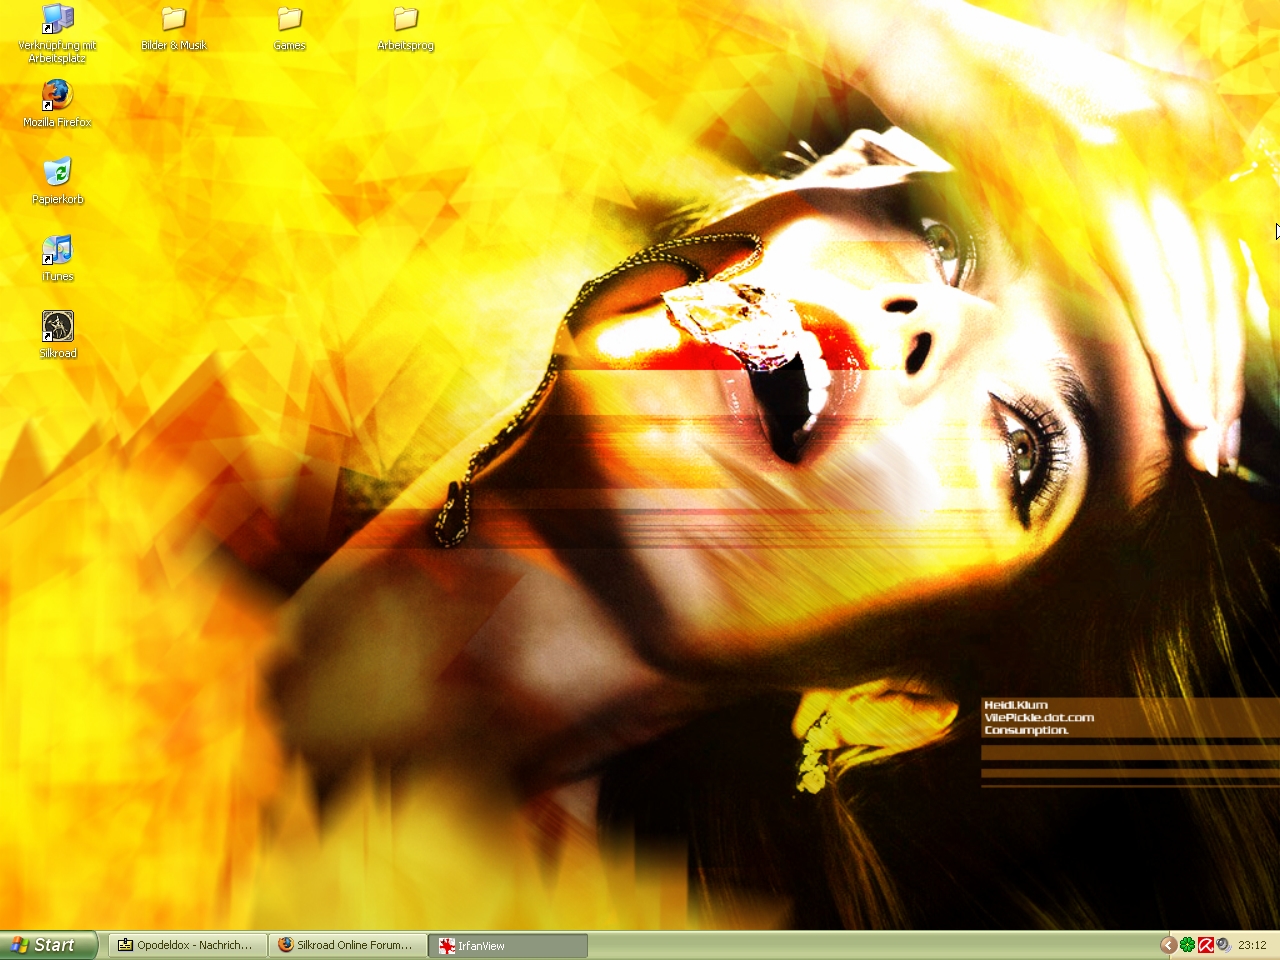Launch iTunes from the desktop shortcut

pos(57,250)
